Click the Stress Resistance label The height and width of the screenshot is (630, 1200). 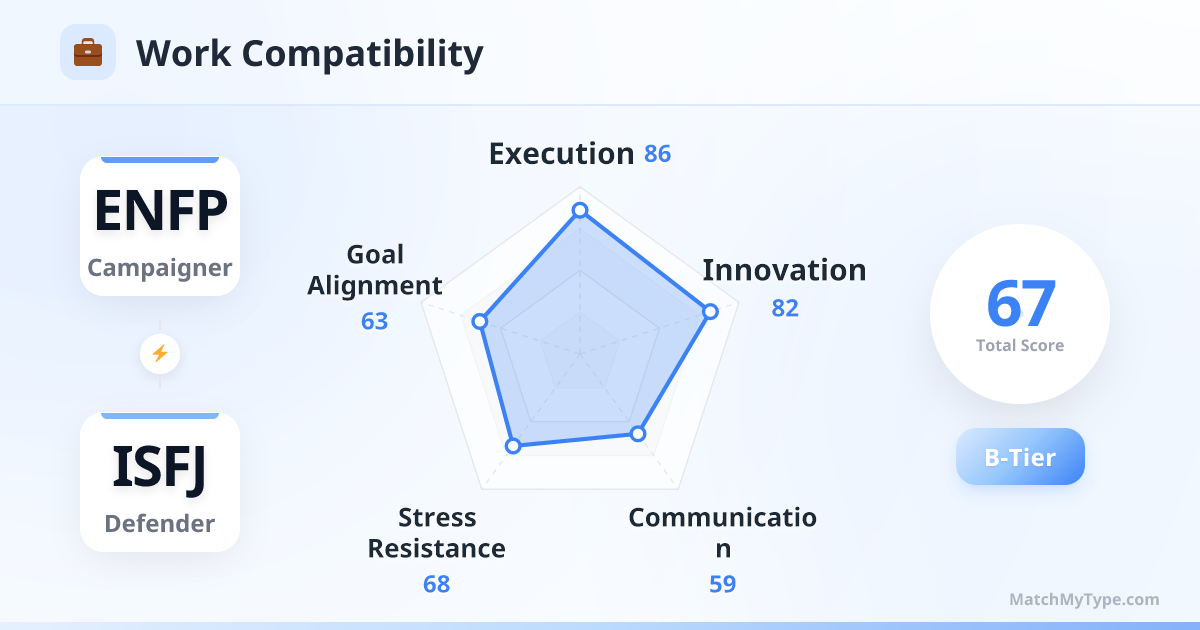(436, 533)
